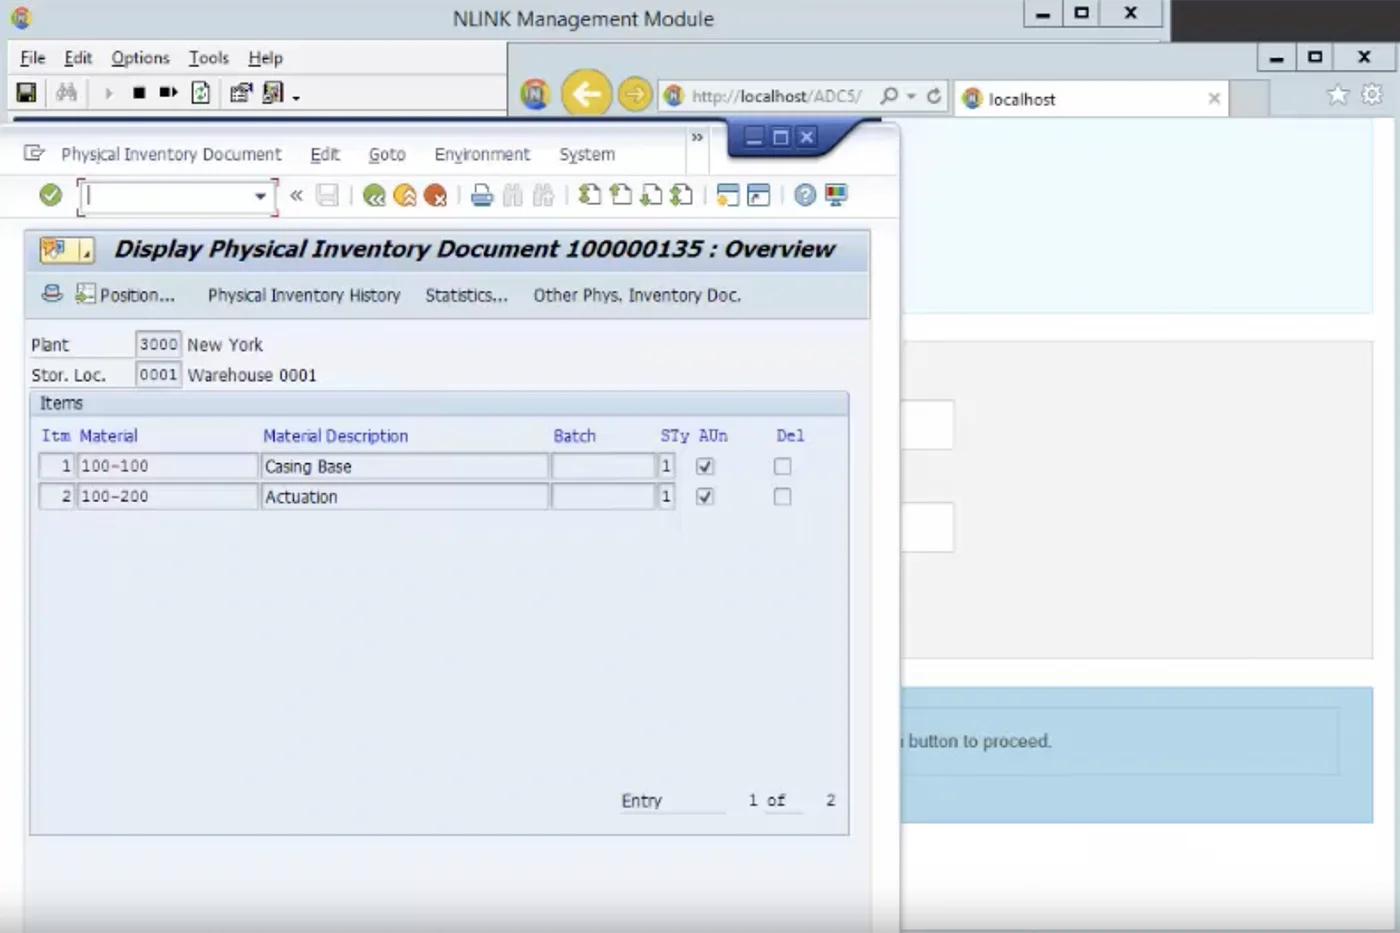Click the refresh document icon in NLINK toolbar
The width and height of the screenshot is (1400, 933).
click(x=201, y=93)
